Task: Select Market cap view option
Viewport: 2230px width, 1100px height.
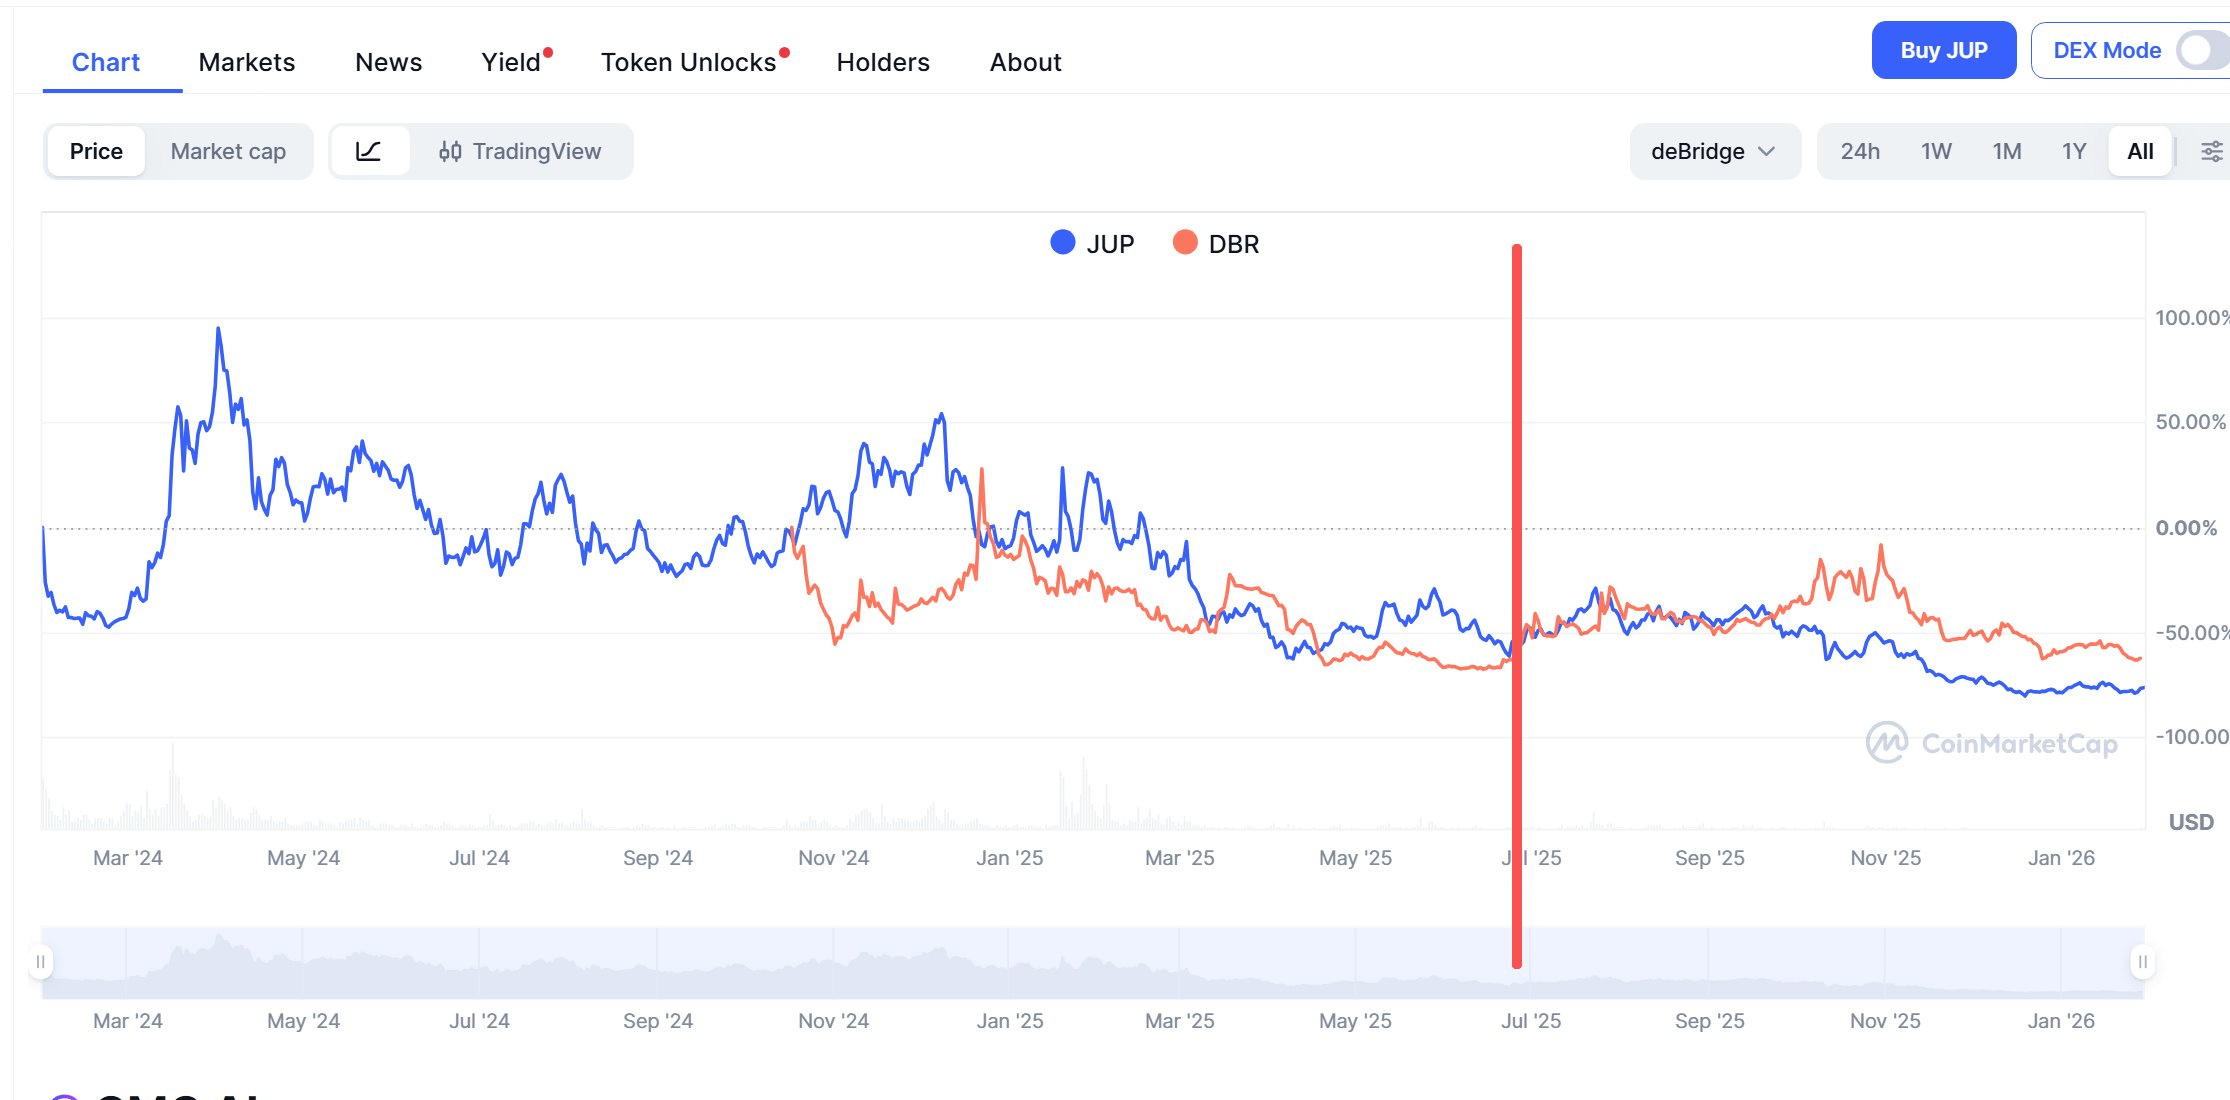Action: 228,151
